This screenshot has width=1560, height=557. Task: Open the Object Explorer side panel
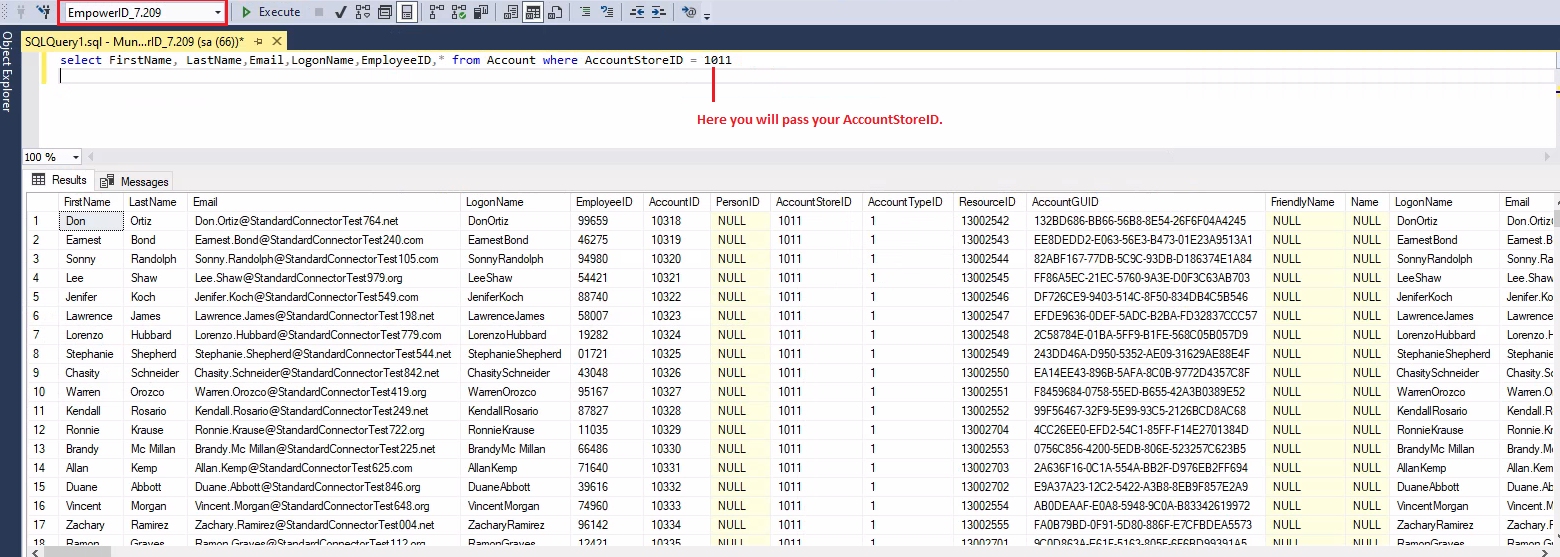[x=6, y=72]
